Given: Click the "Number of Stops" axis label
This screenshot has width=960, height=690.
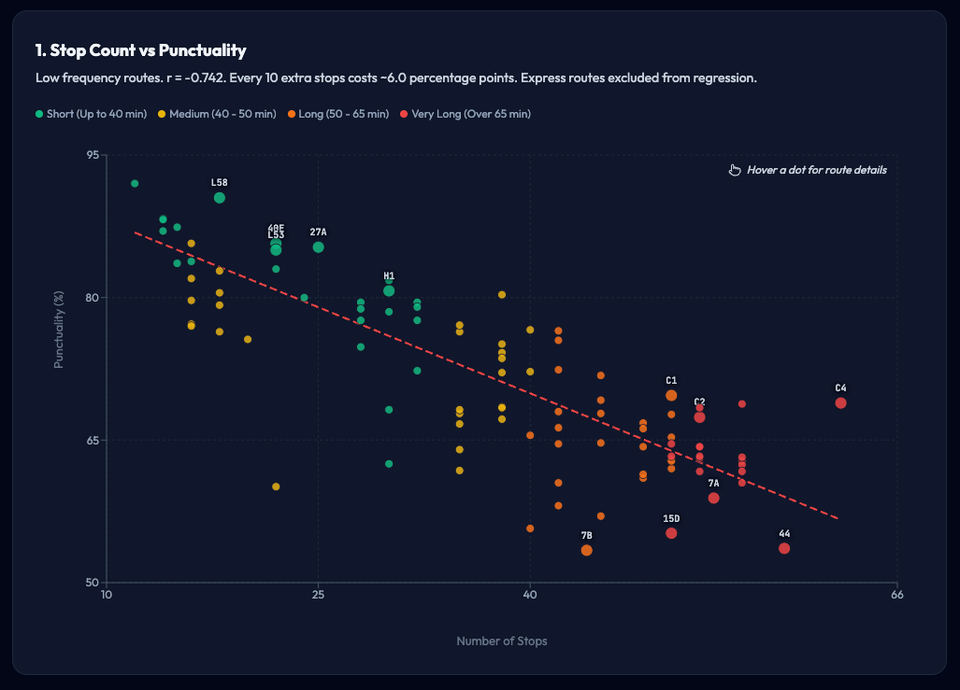Looking at the screenshot, I should [x=501, y=641].
